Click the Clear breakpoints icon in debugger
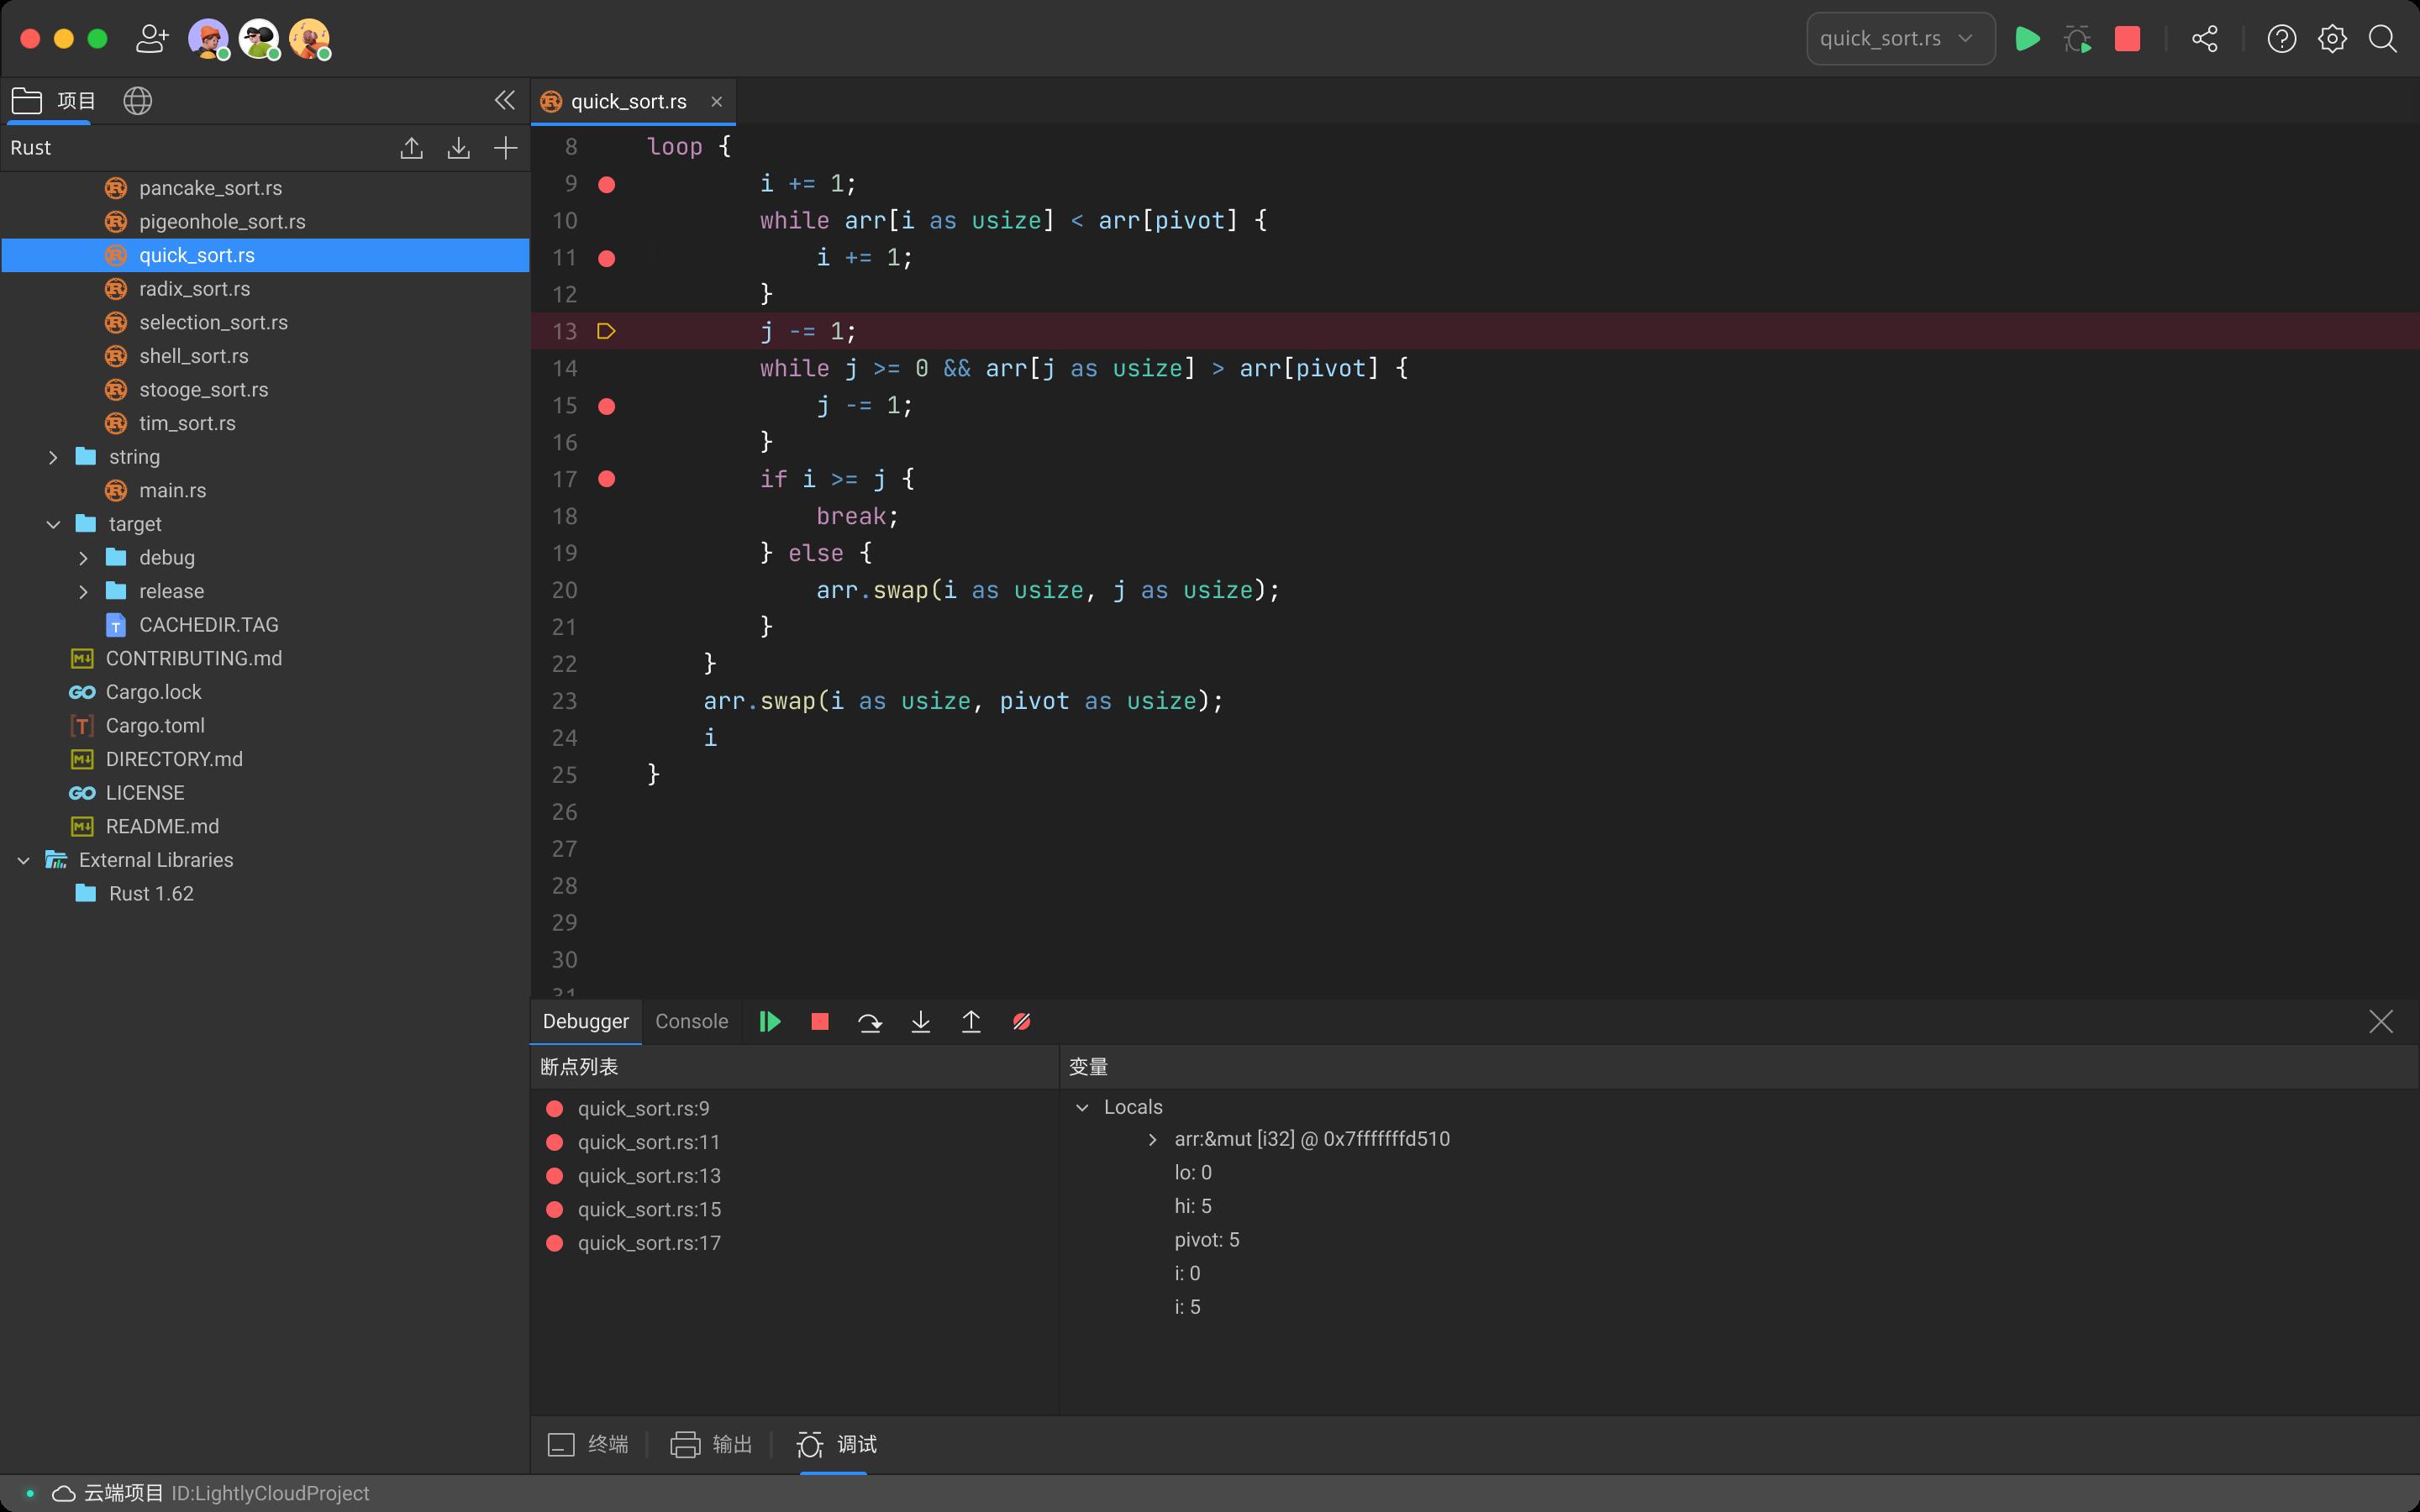The image size is (2420, 1512). pyautogui.click(x=1021, y=1021)
